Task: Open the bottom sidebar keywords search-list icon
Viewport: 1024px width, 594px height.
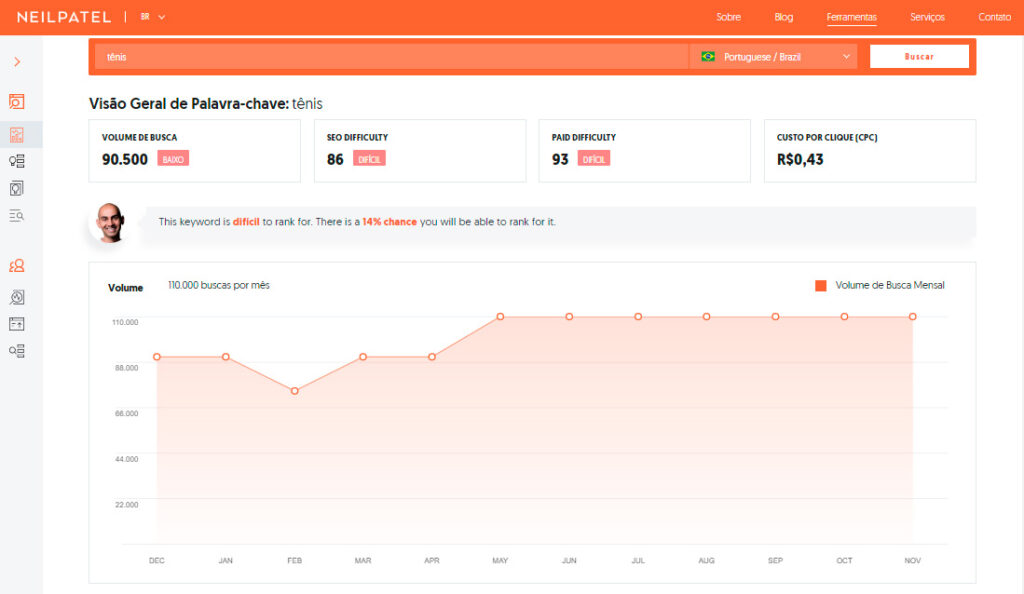Action: click(17, 351)
